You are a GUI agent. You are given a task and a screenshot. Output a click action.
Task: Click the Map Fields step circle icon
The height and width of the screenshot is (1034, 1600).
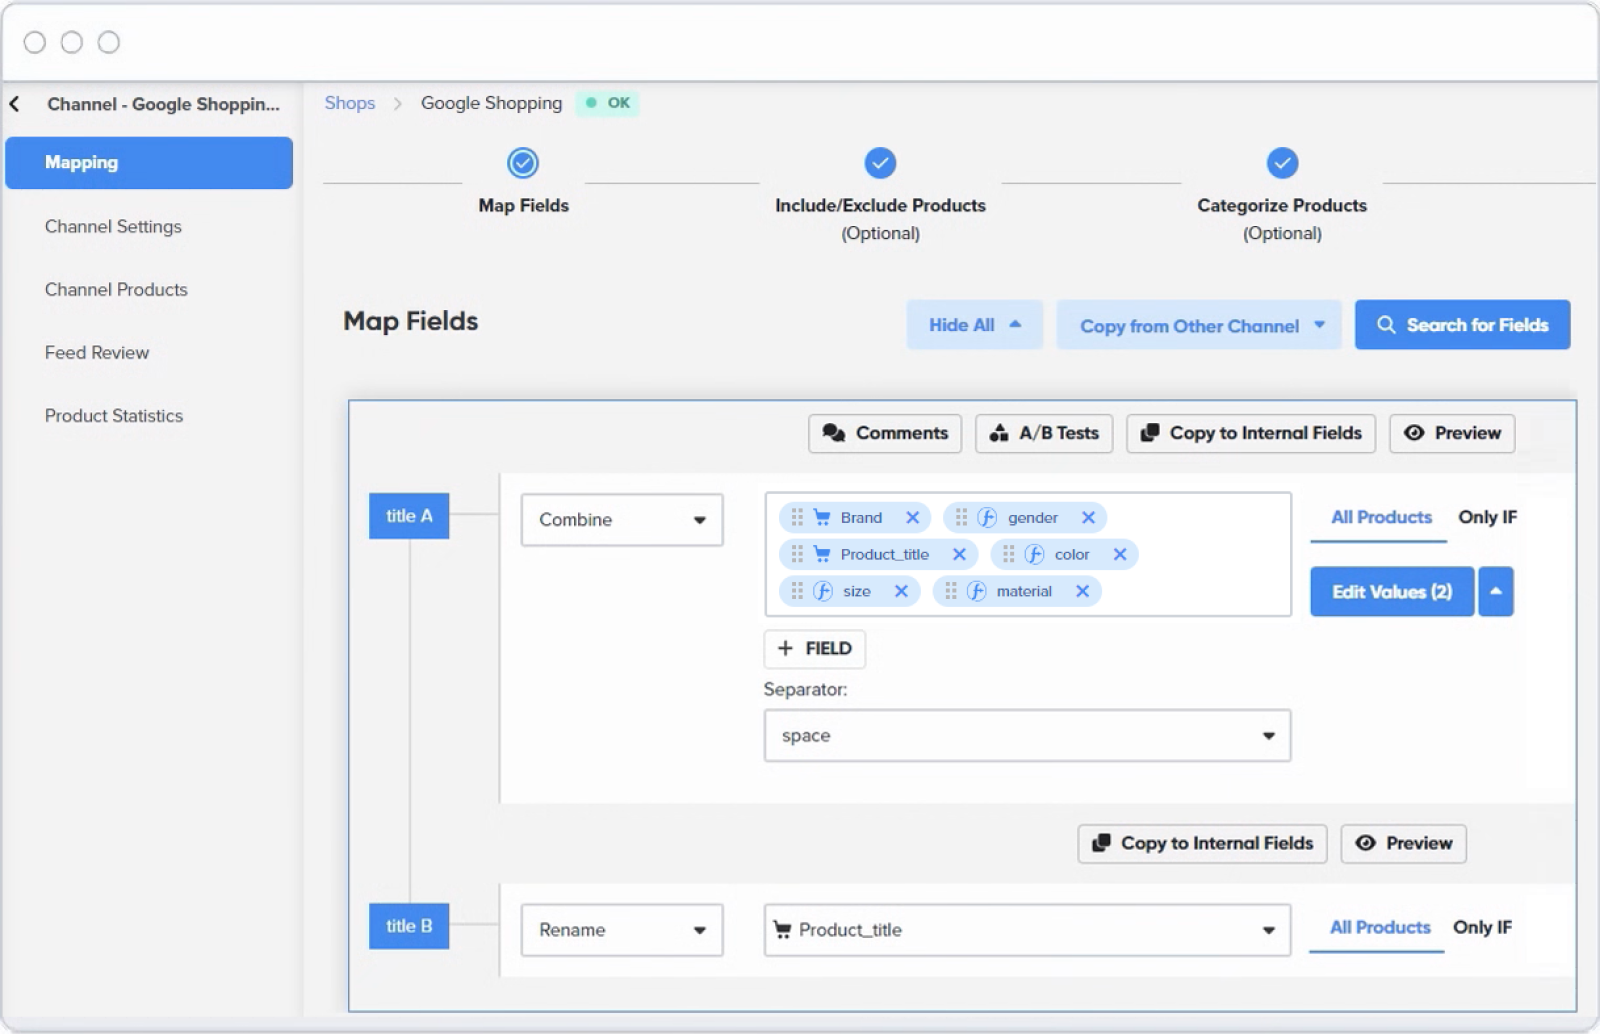tap(522, 163)
